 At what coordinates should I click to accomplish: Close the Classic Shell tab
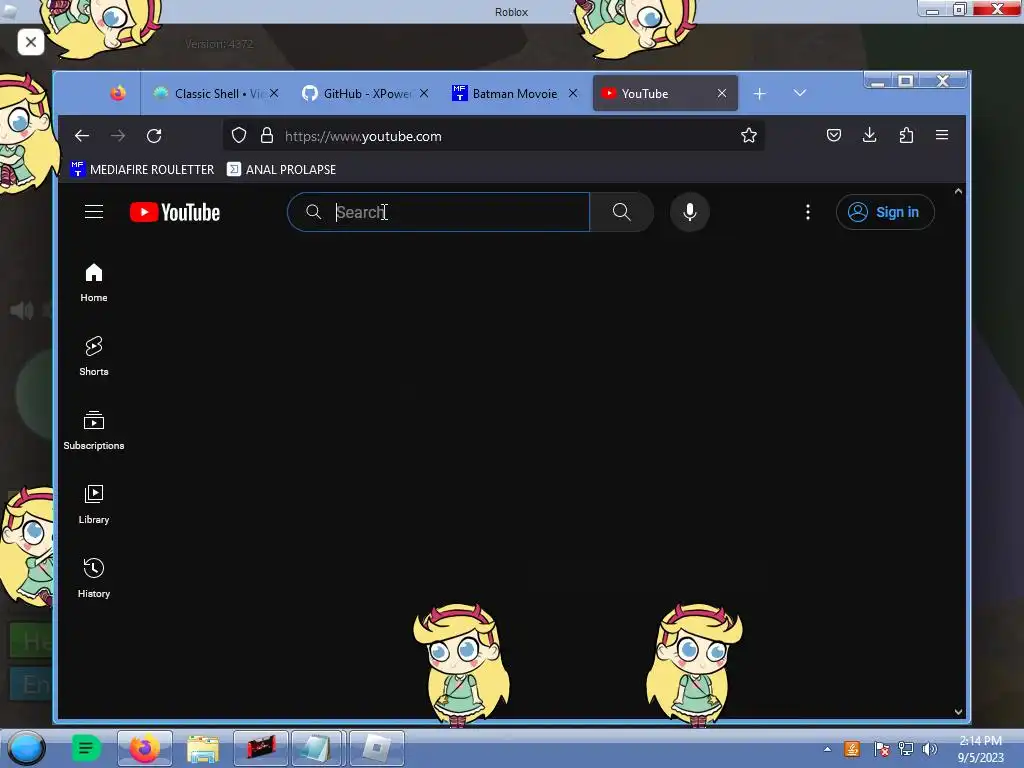coord(274,93)
